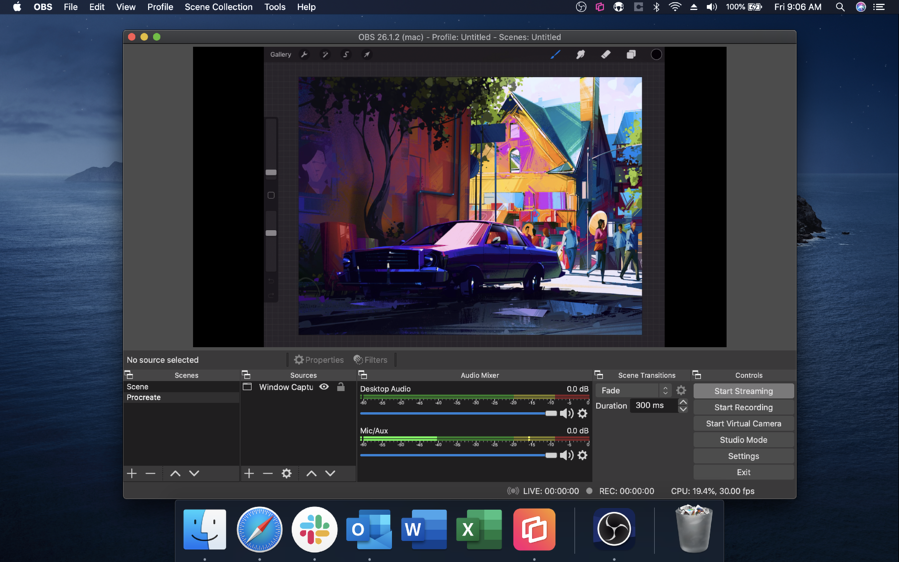The image size is (899, 562).
Task: Open source Properties
Action: (x=319, y=360)
